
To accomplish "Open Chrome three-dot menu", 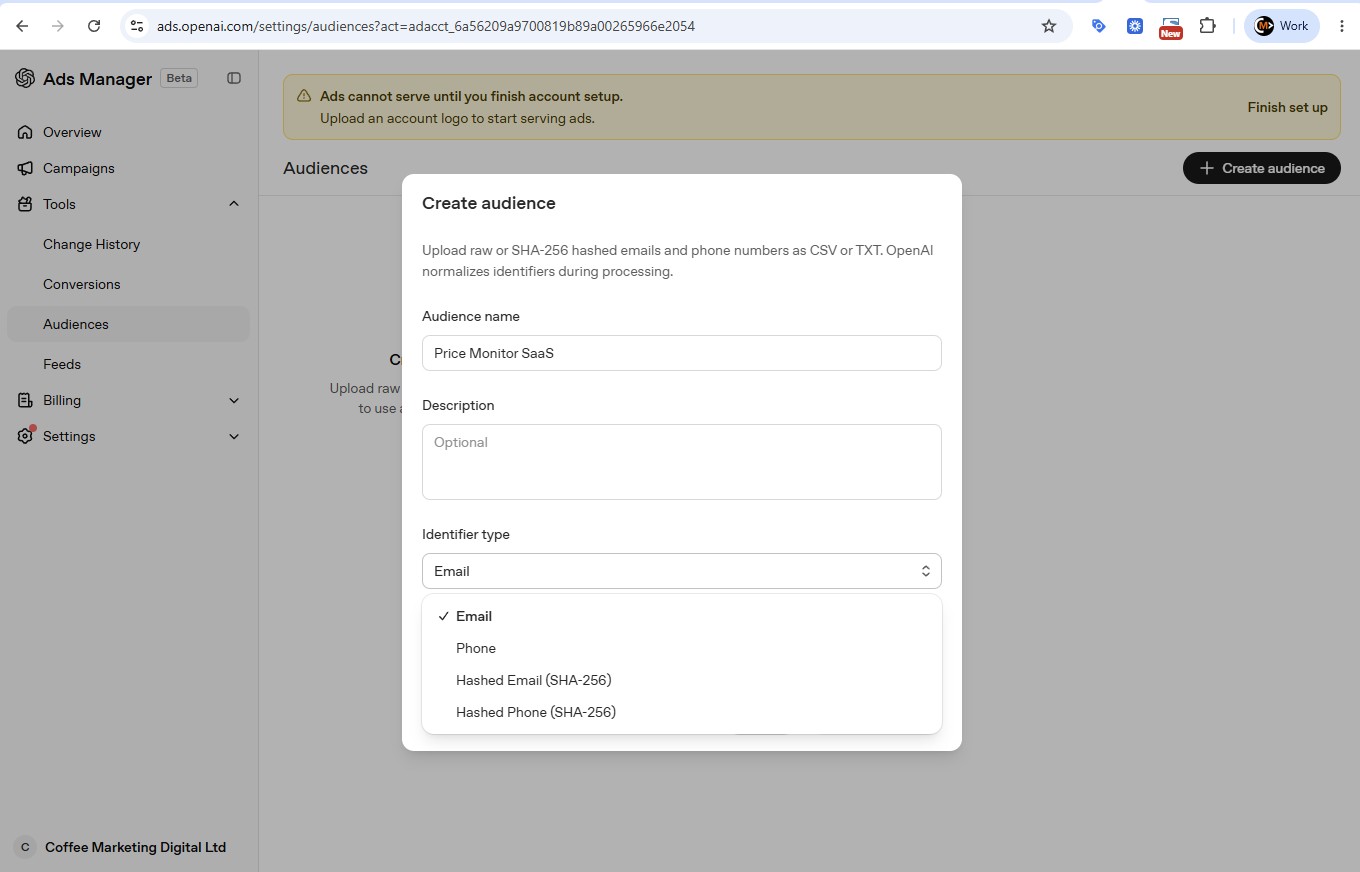I will coord(1342,26).
